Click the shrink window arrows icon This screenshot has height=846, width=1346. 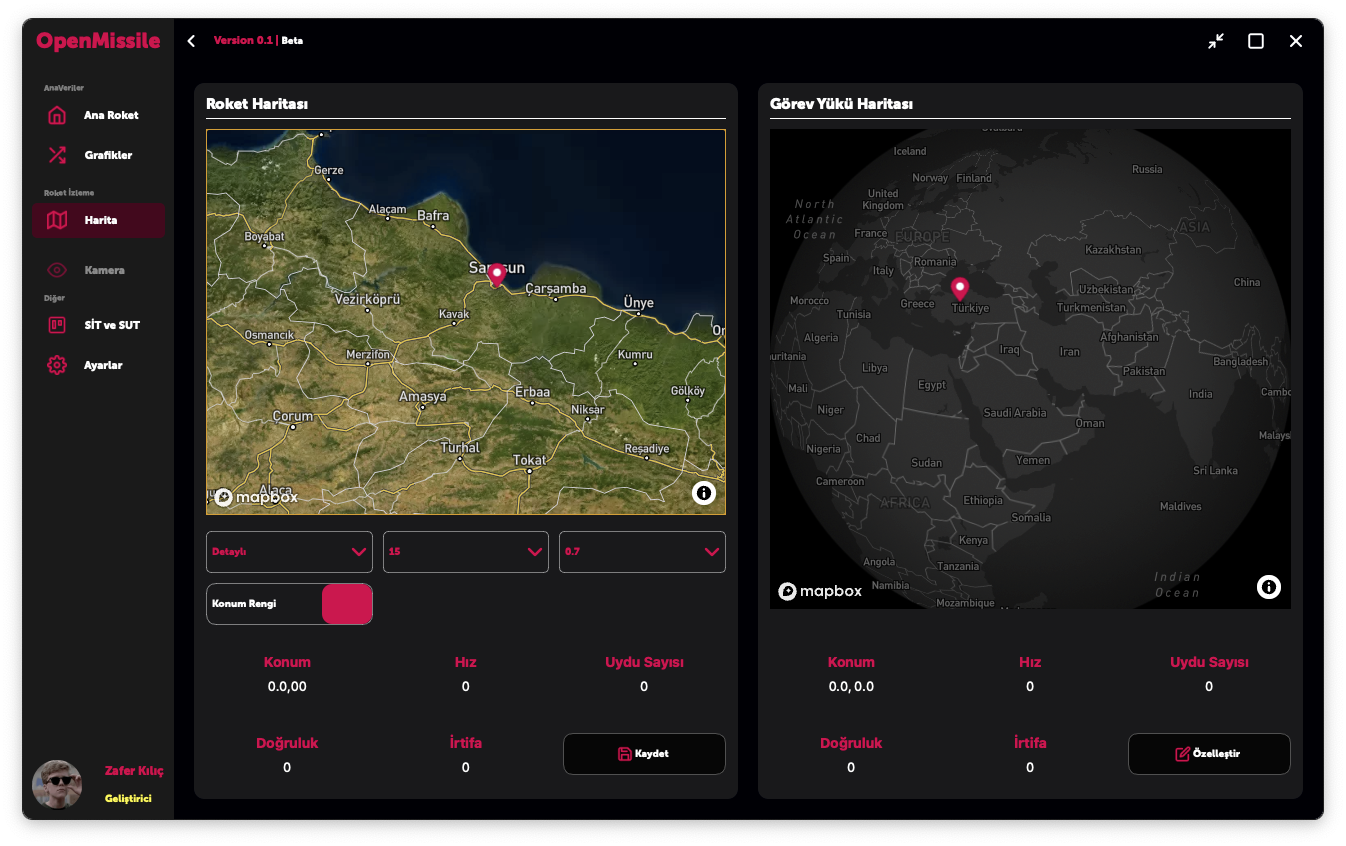click(1215, 41)
